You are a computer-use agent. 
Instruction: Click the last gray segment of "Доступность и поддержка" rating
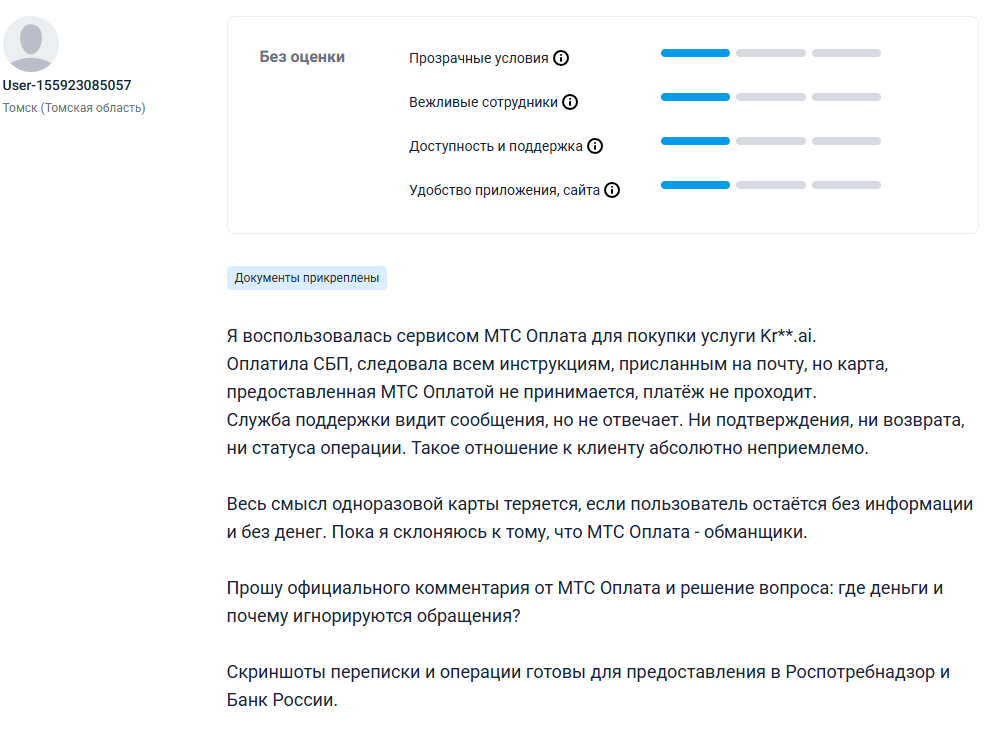point(845,141)
